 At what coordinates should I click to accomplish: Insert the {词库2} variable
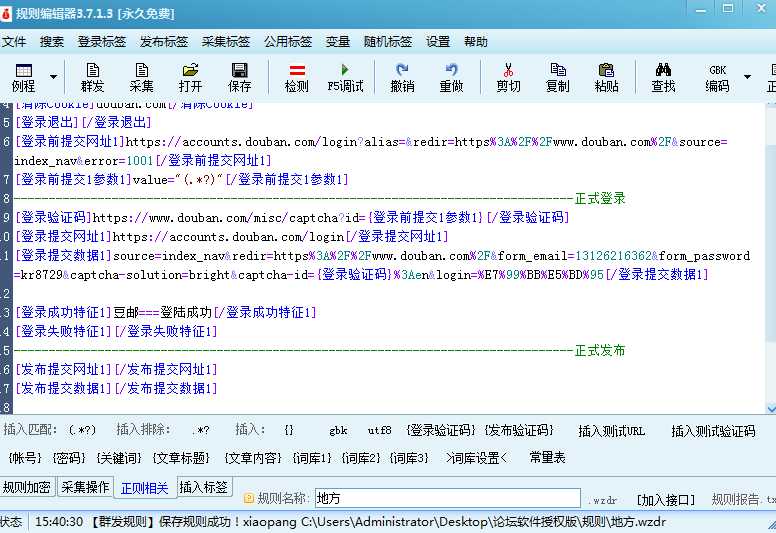pyautogui.click(x=361, y=458)
